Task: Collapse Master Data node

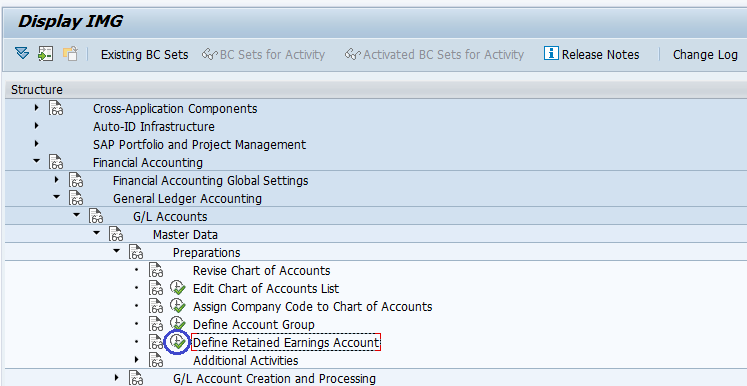Action: tap(97, 234)
